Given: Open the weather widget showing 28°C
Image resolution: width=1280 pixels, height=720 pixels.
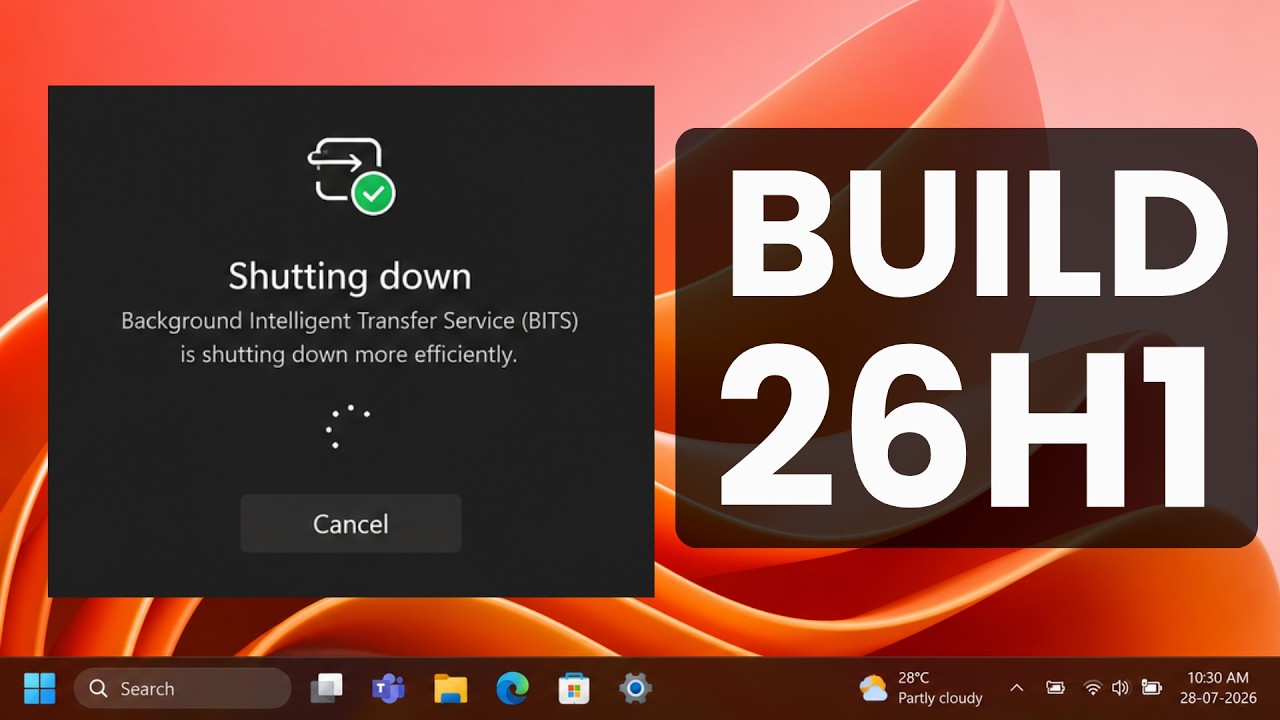Looking at the screenshot, I should [921, 688].
